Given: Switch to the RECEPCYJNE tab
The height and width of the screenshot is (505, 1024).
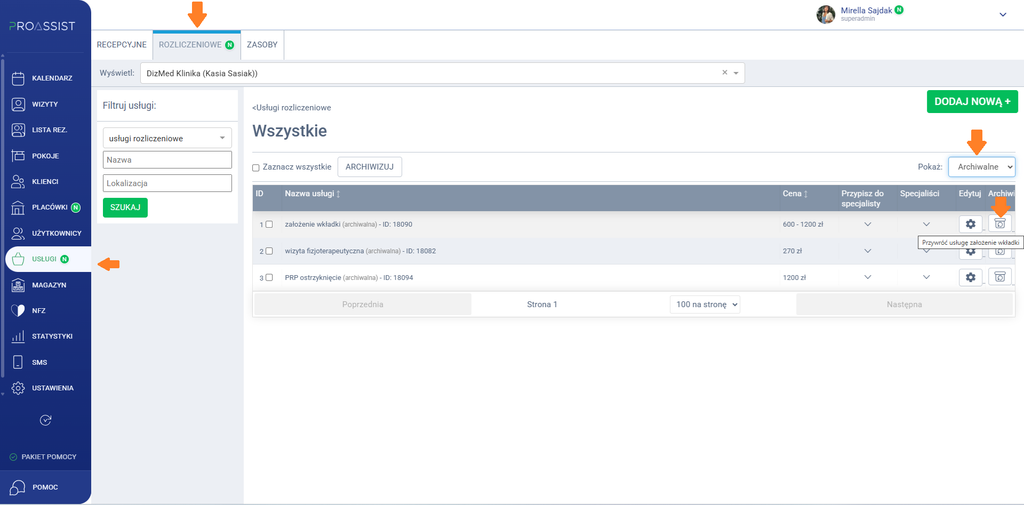Looking at the screenshot, I should (x=121, y=45).
